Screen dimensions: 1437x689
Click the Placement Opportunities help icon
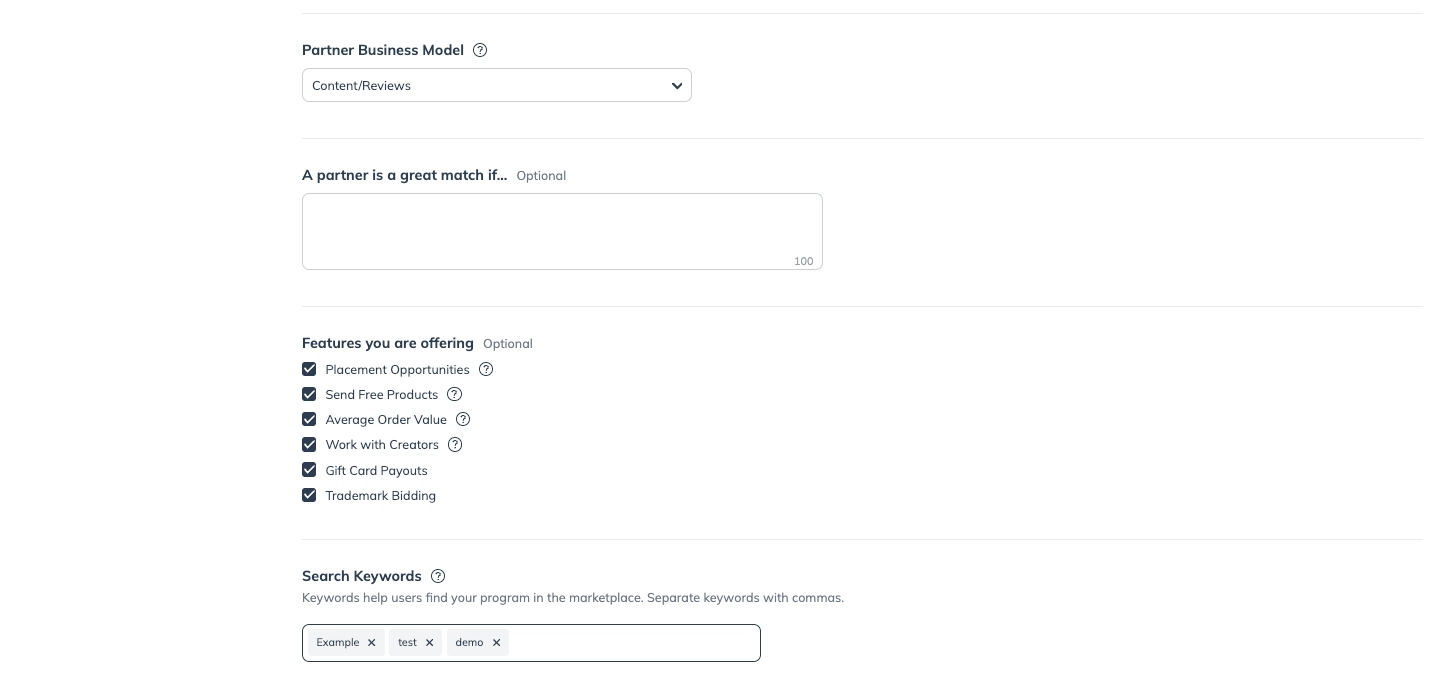click(486, 369)
